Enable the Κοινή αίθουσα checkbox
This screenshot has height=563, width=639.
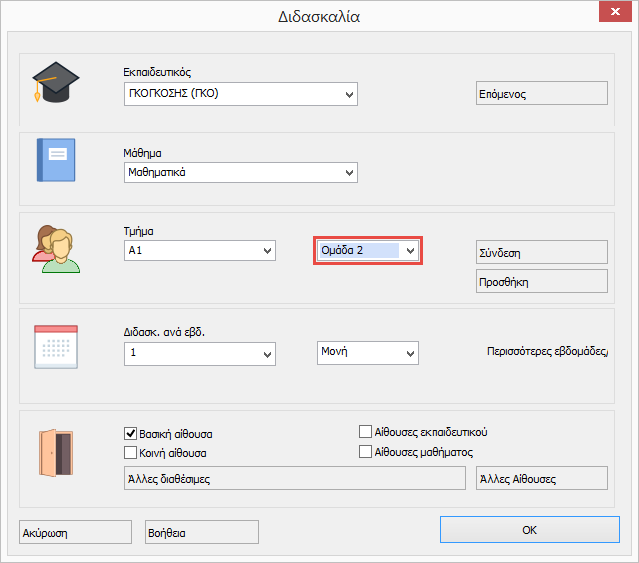pos(130,452)
